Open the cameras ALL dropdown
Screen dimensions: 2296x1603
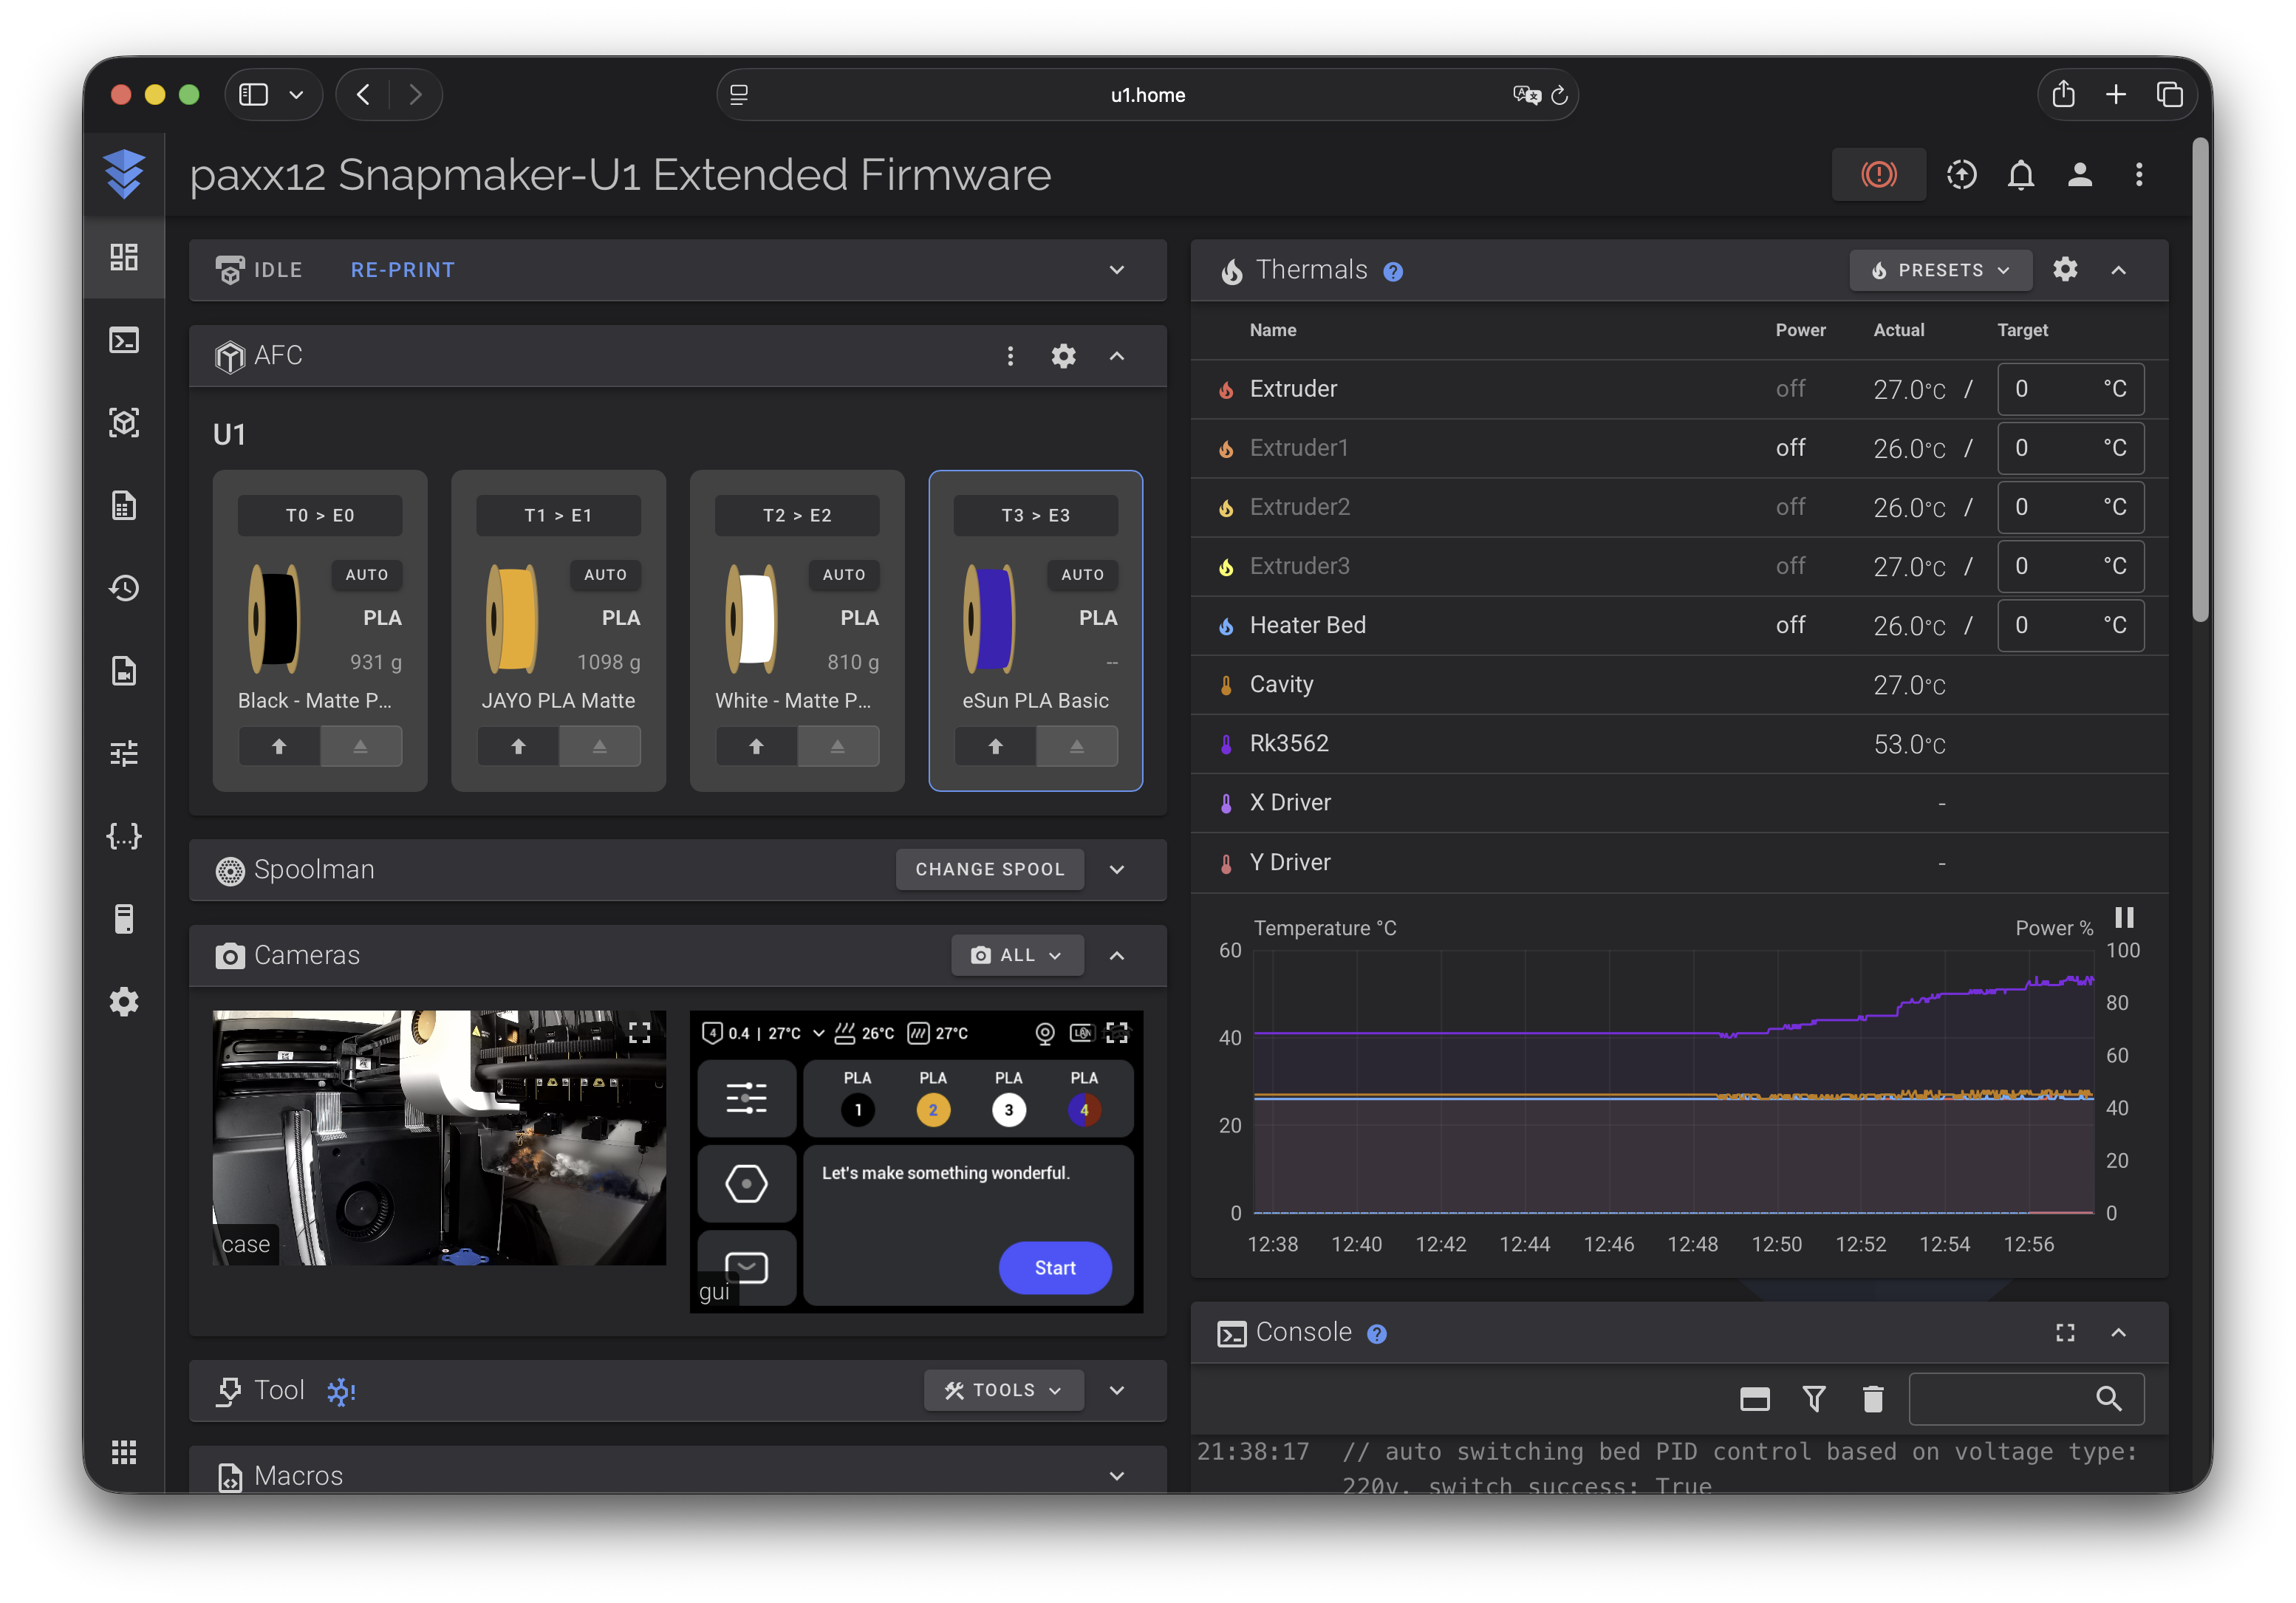point(1017,956)
